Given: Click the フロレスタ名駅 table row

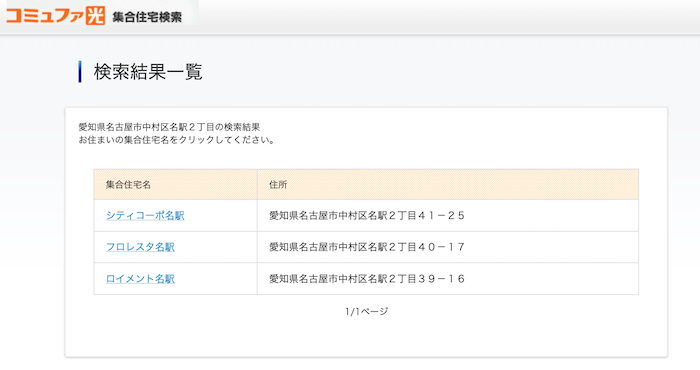Looking at the screenshot, I should 366,247.
